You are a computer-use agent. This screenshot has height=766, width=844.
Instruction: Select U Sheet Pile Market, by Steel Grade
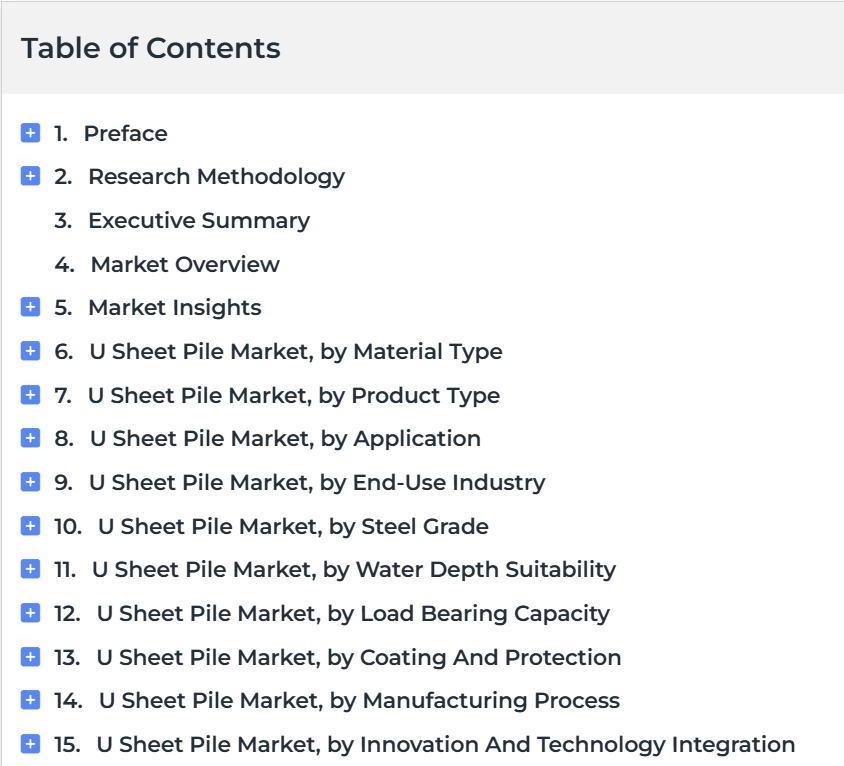293,526
